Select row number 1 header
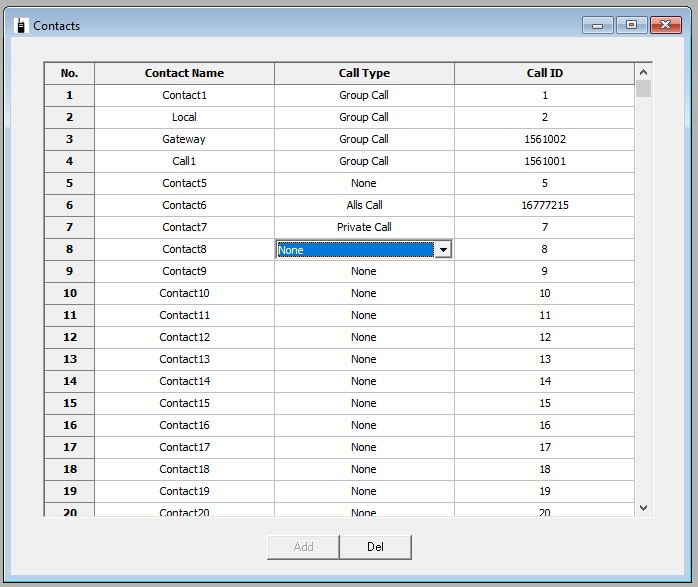Viewport: 698px width, 587px height. tap(69, 95)
